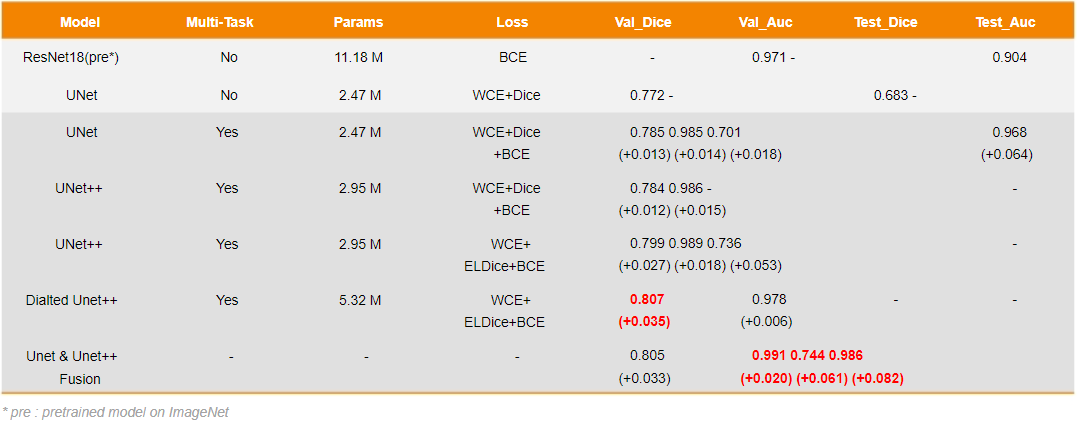The image size is (1078, 423).
Task: Select the Val_Dice column header
Action: 643,22
